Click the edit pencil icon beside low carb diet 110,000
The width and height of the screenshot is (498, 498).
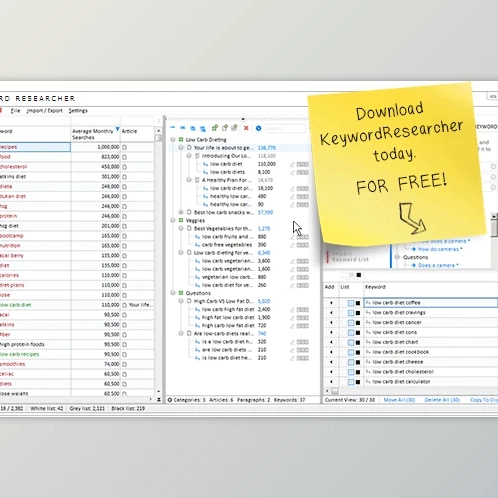point(292,164)
